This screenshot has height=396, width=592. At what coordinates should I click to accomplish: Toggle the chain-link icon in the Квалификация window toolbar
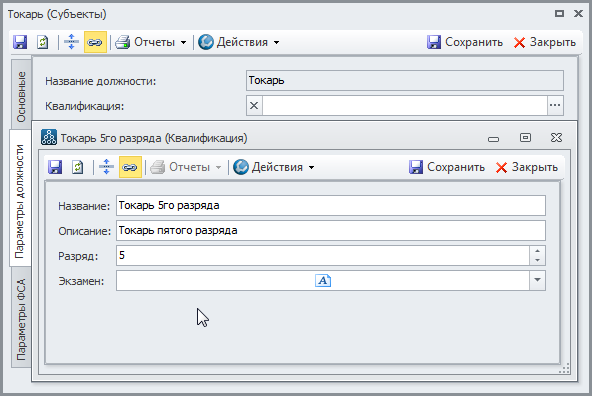click(130, 167)
